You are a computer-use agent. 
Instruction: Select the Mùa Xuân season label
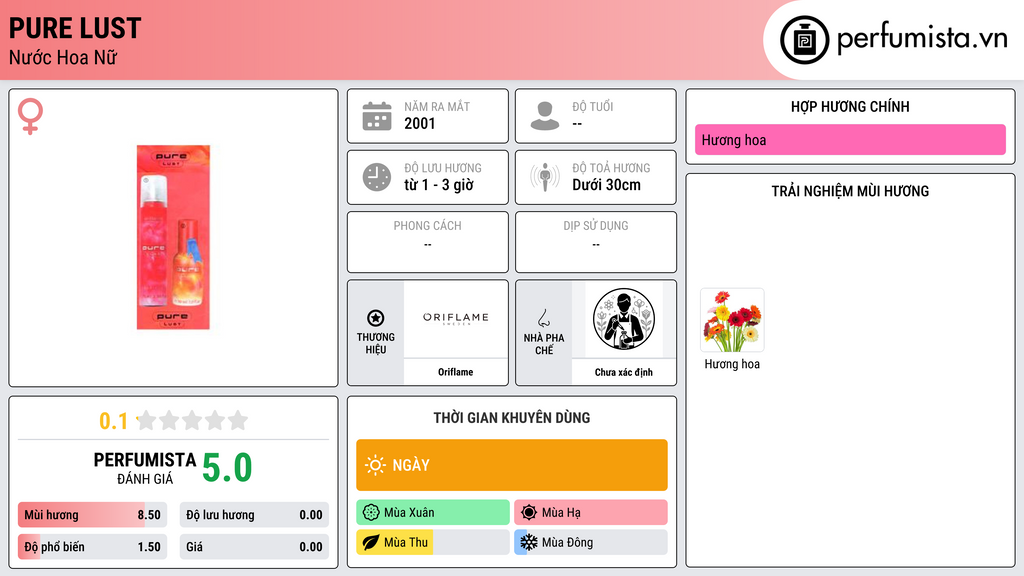coord(409,513)
